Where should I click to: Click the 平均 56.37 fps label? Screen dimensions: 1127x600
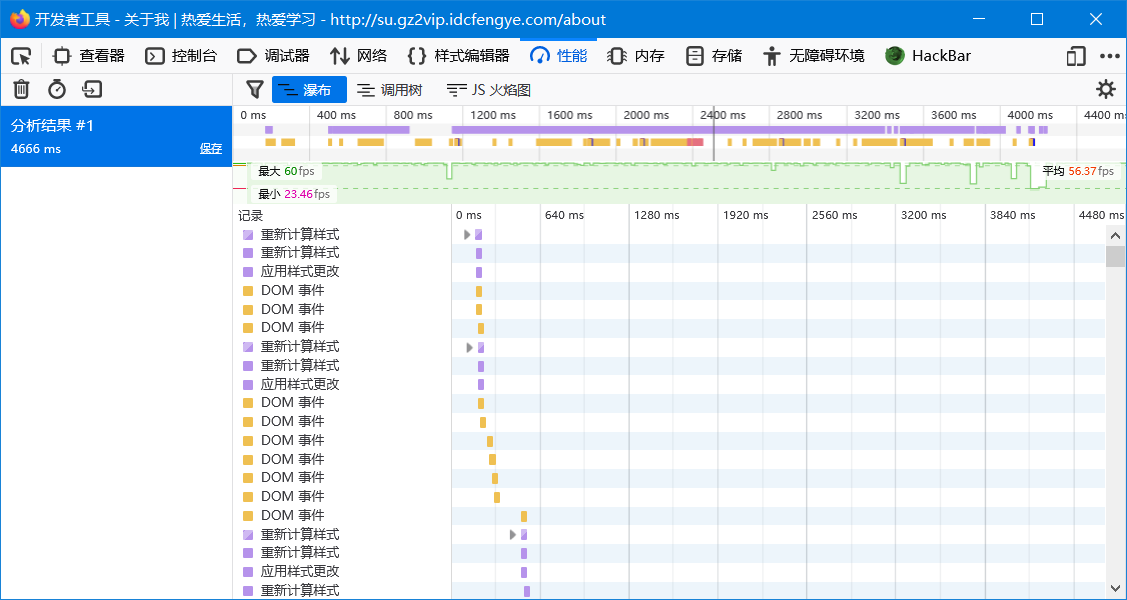click(1077, 171)
